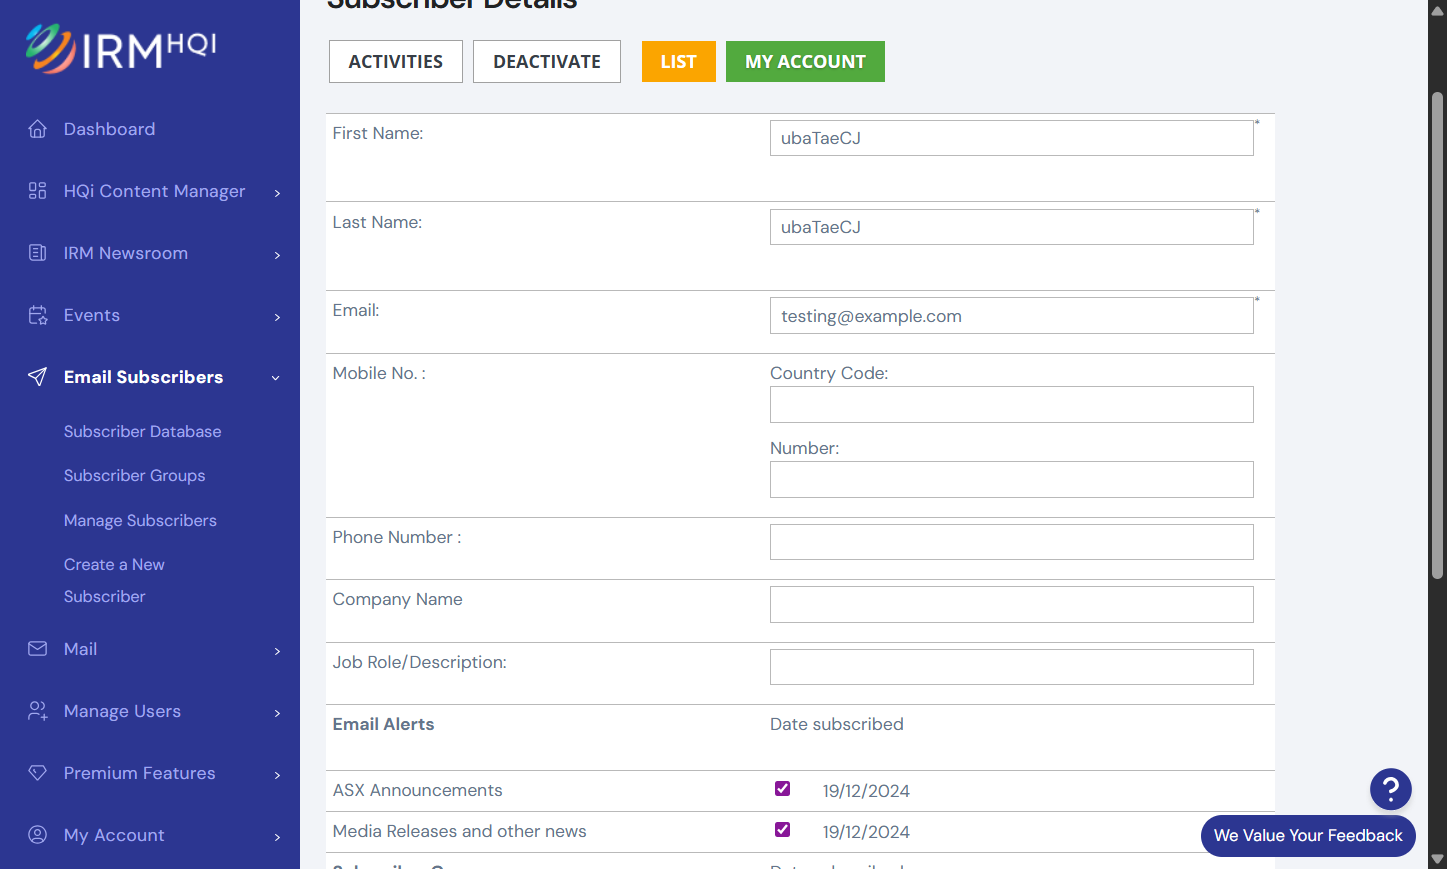The width and height of the screenshot is (1447, 869).
Task: Expand the Mail submenu arrow
Action: pos(277,651)
